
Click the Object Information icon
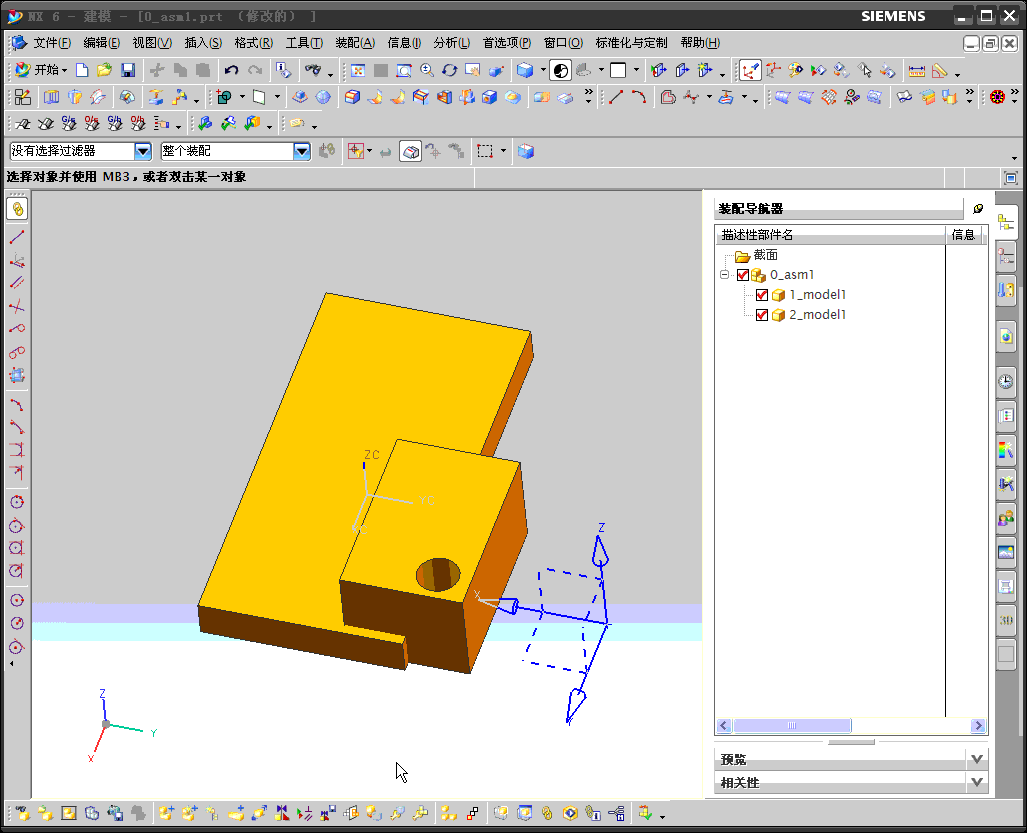[x=283, y=70]
